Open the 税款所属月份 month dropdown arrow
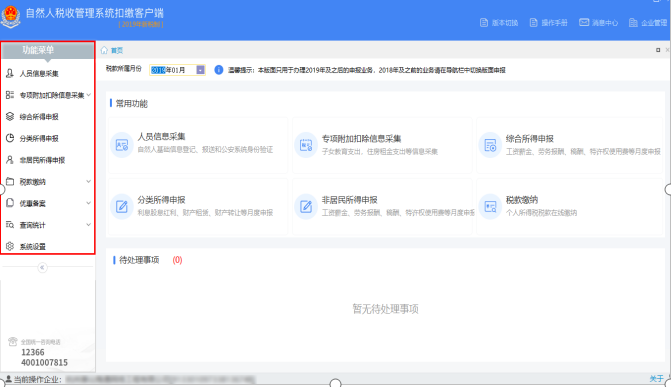 point(200,70)
